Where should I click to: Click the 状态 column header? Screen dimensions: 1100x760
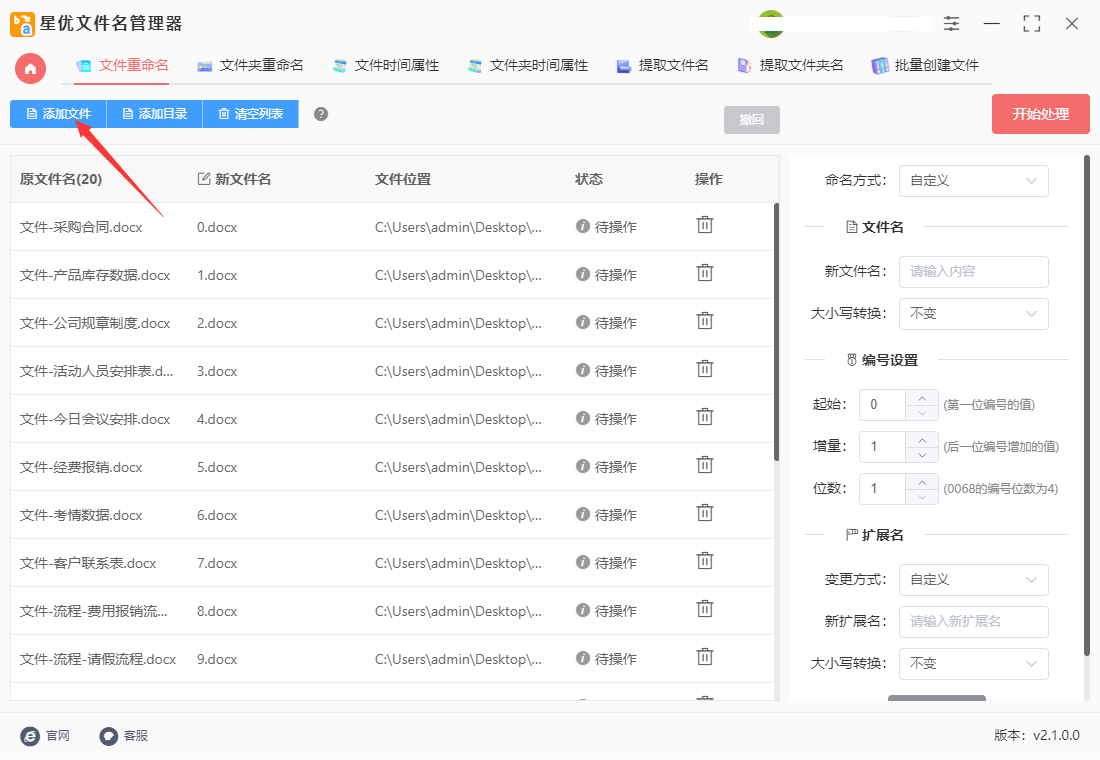click(589, 179)
